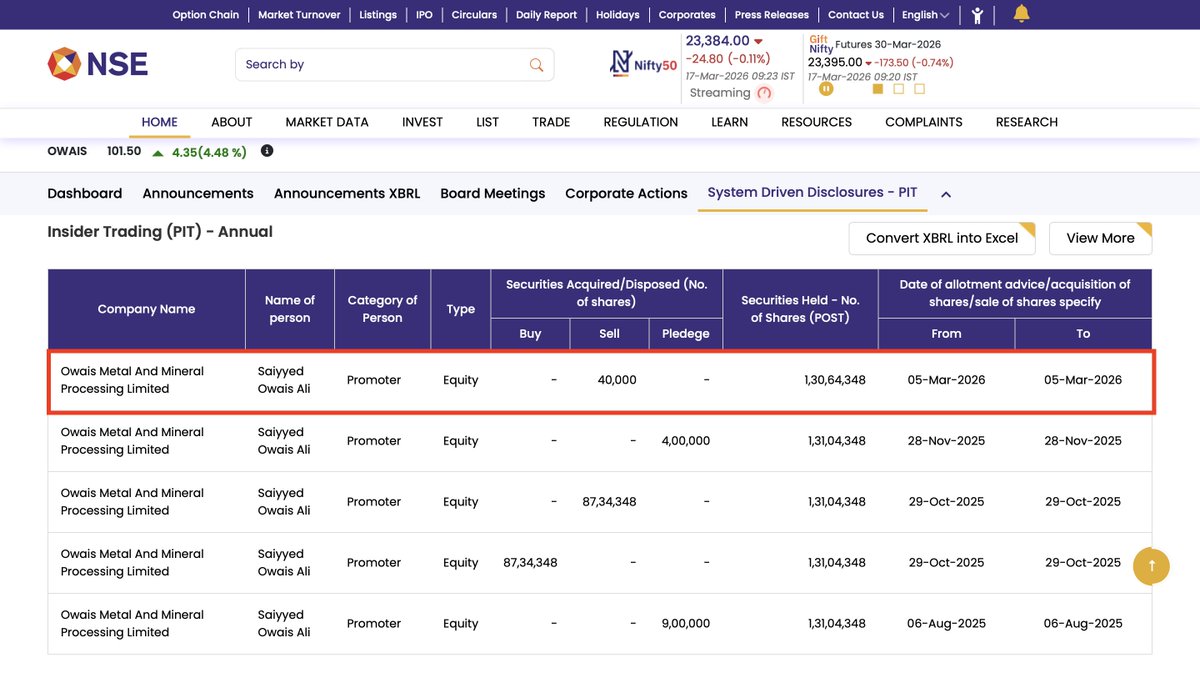The width and height of the screenshot is (1200, 673).
Task: Switch to the Board Meetings tab
Action: click(x=493, y=194)
